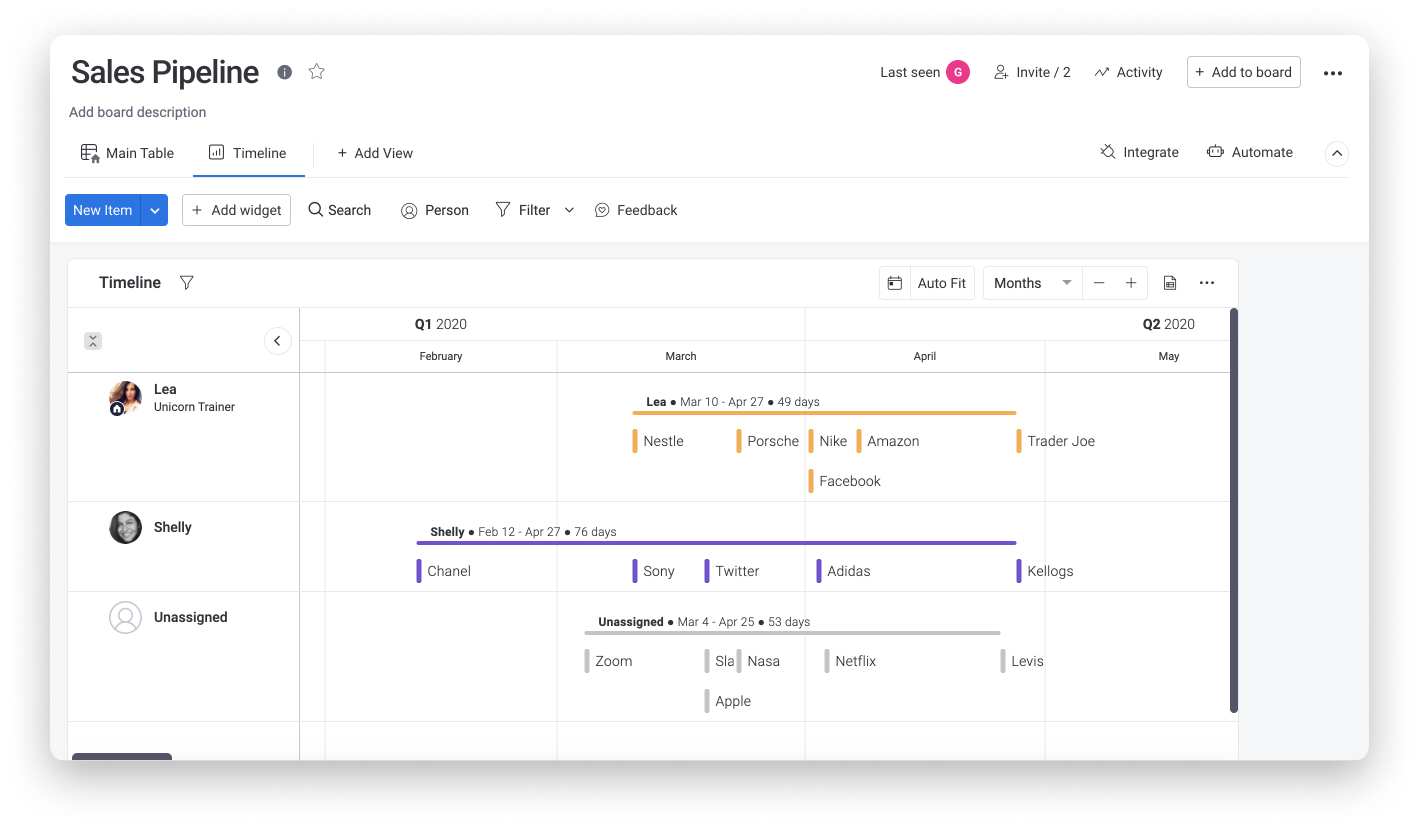This screenshot has height=826, width=1419.
Task: Expand the Filter dropdown chevron
Action: click(570, 210)
